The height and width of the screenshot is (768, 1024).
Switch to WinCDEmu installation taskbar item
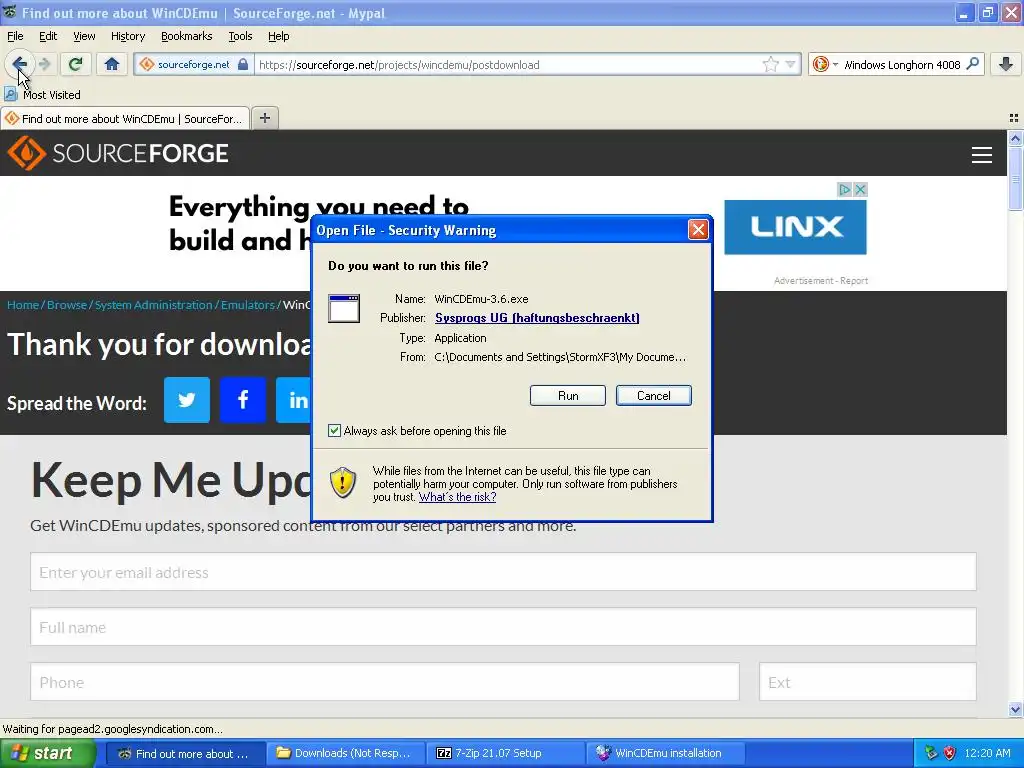665,754
